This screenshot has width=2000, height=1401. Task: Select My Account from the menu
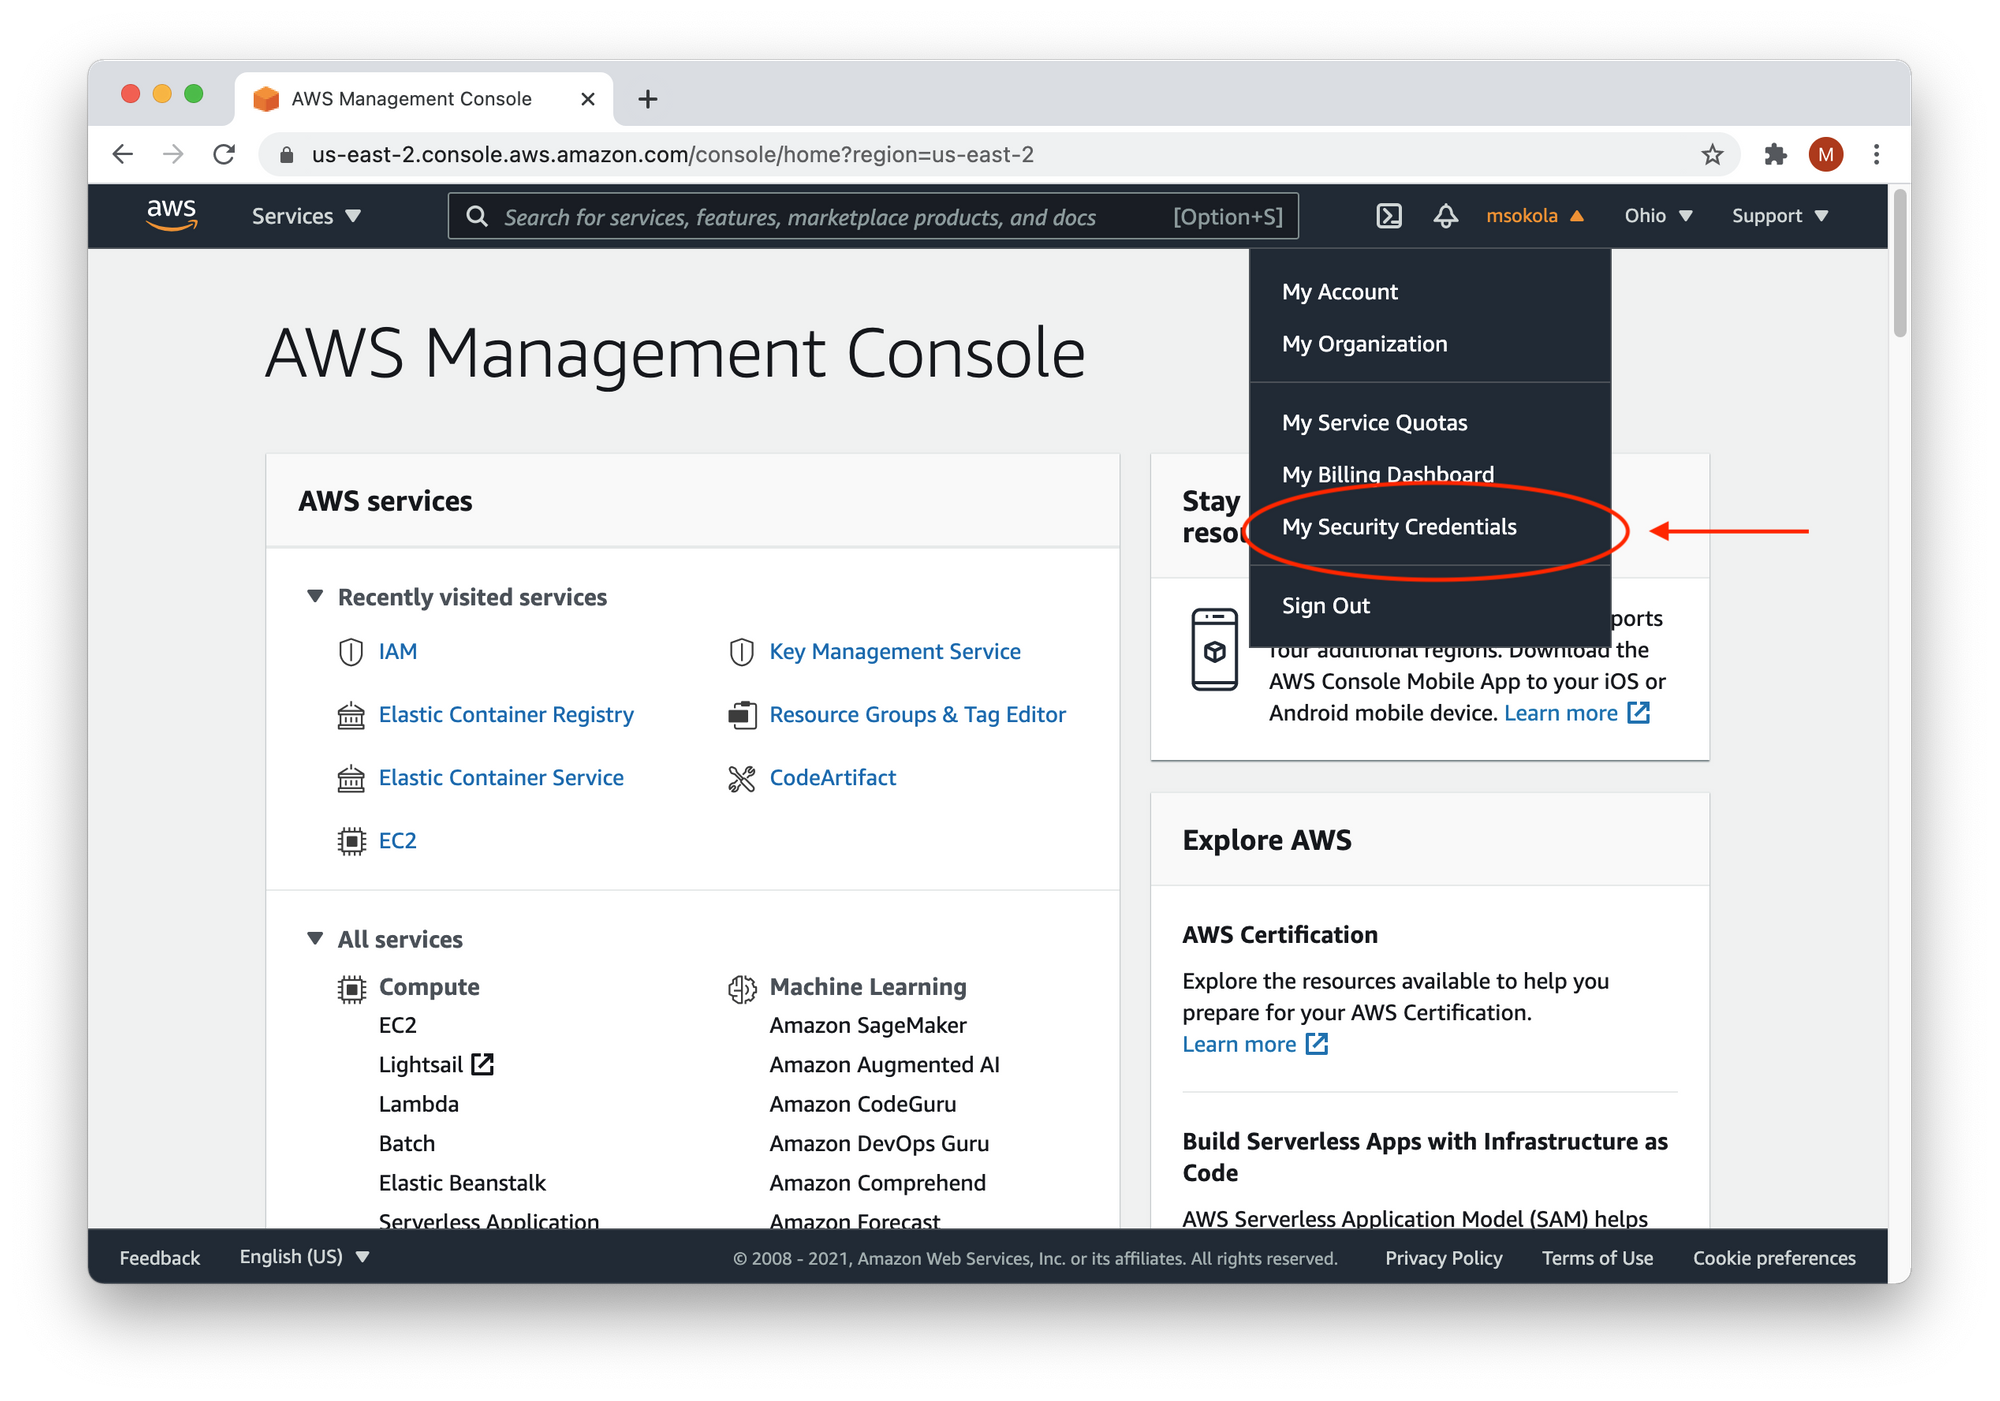point(1339,292)
